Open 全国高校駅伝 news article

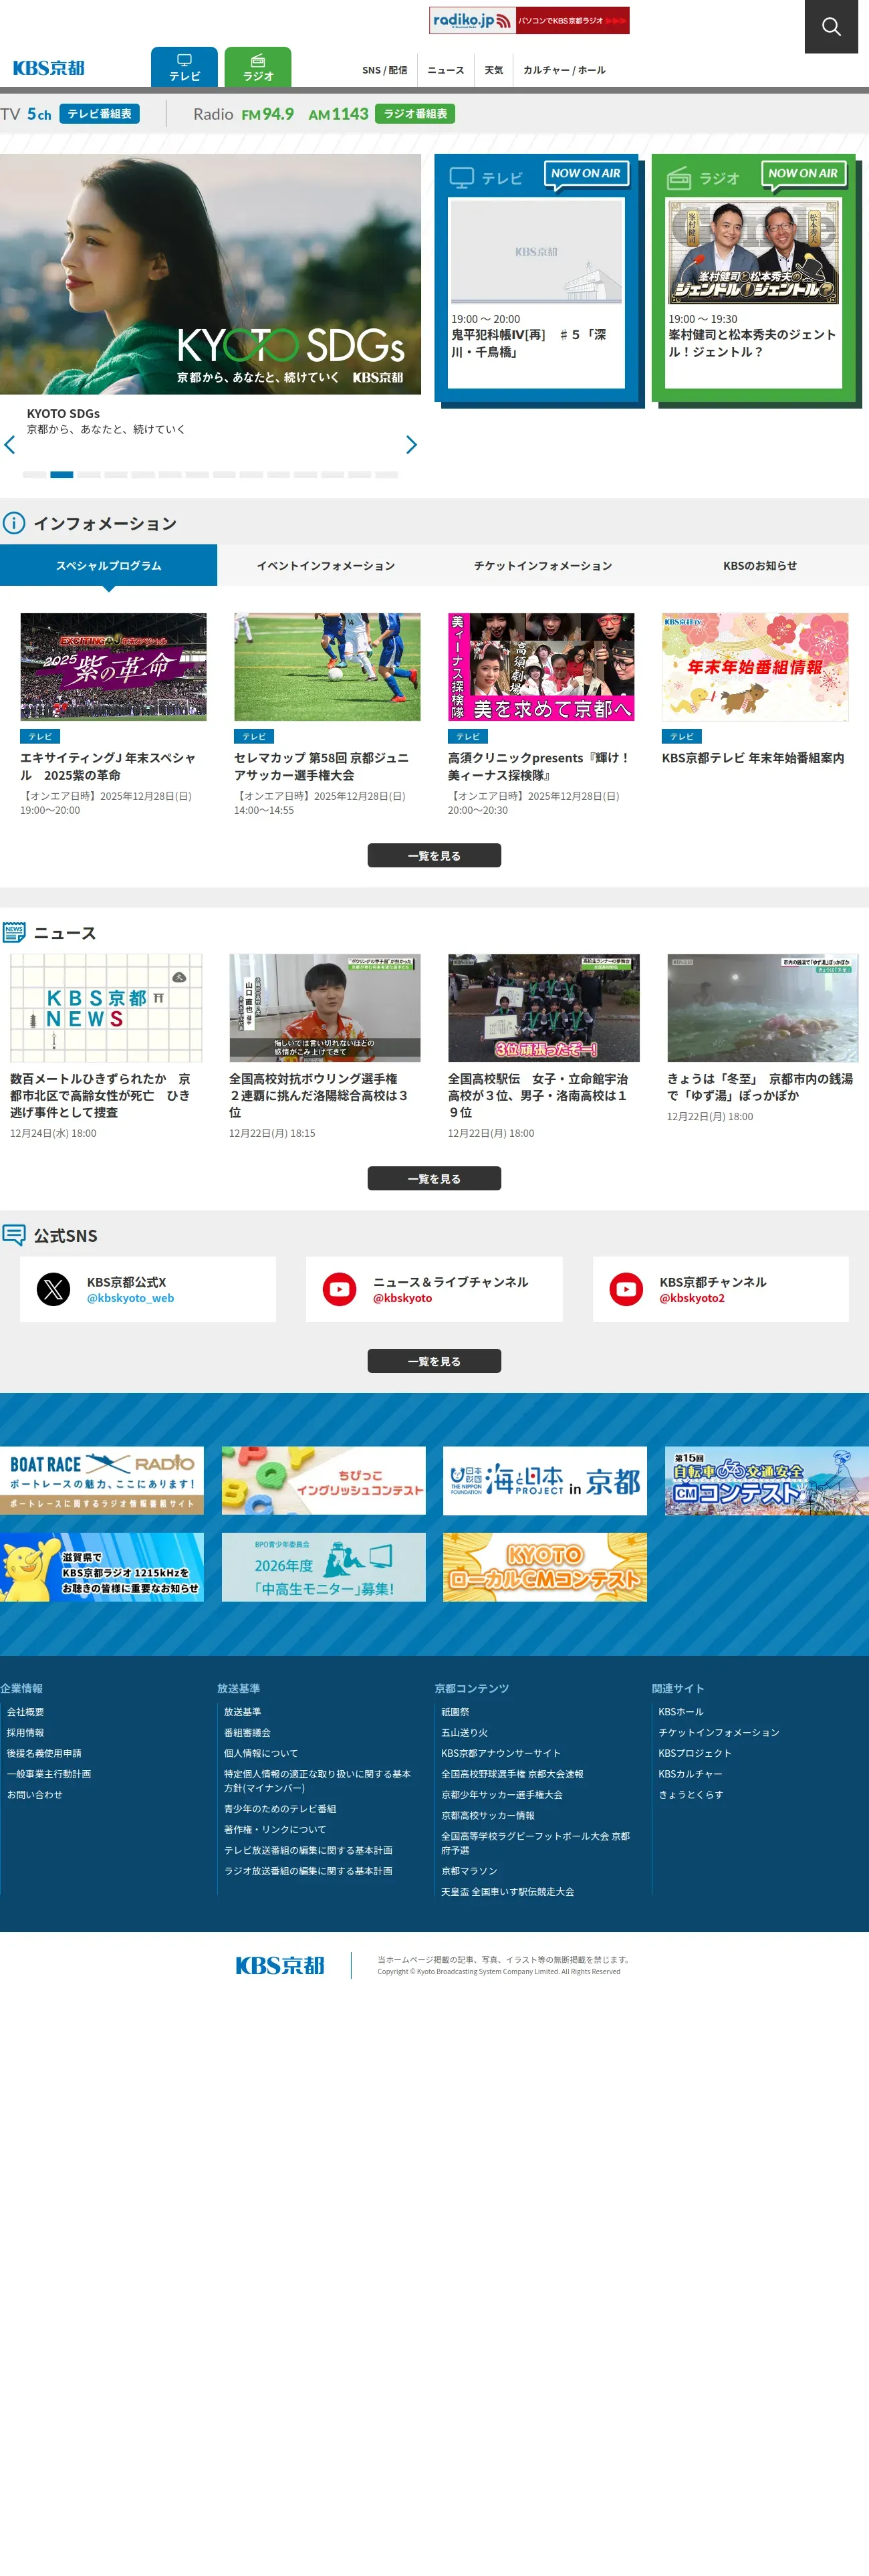(x=544, y=1008)
